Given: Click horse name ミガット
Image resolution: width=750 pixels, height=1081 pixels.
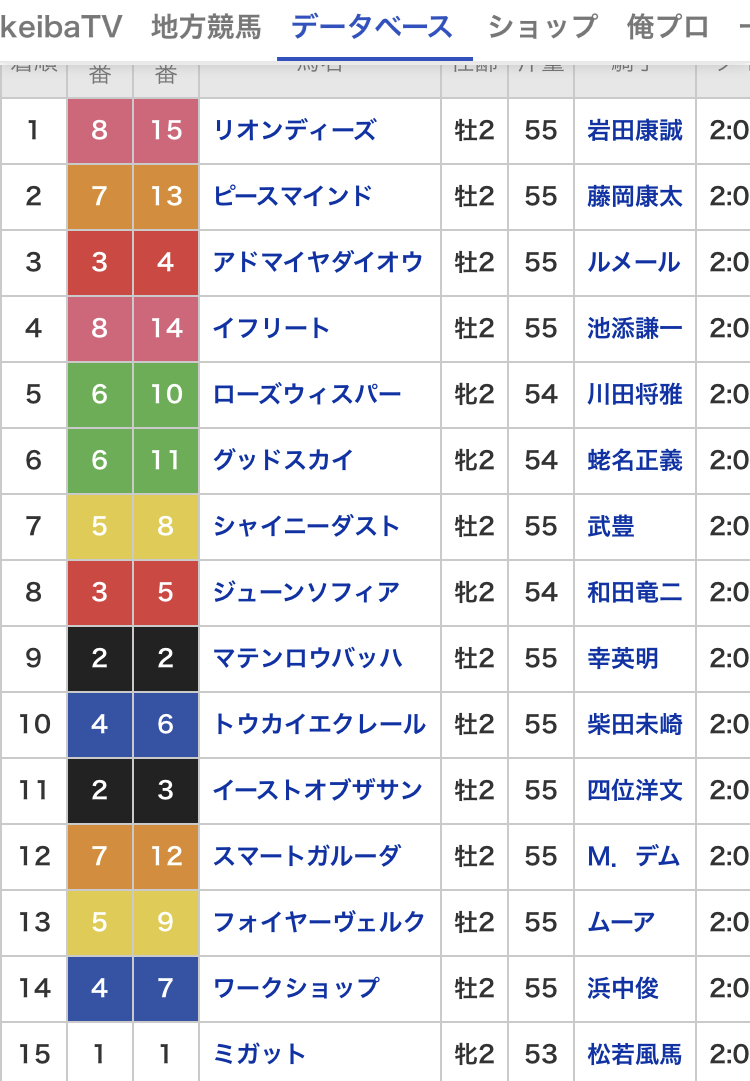Looking at the screenshot, I should (259, 1054).
